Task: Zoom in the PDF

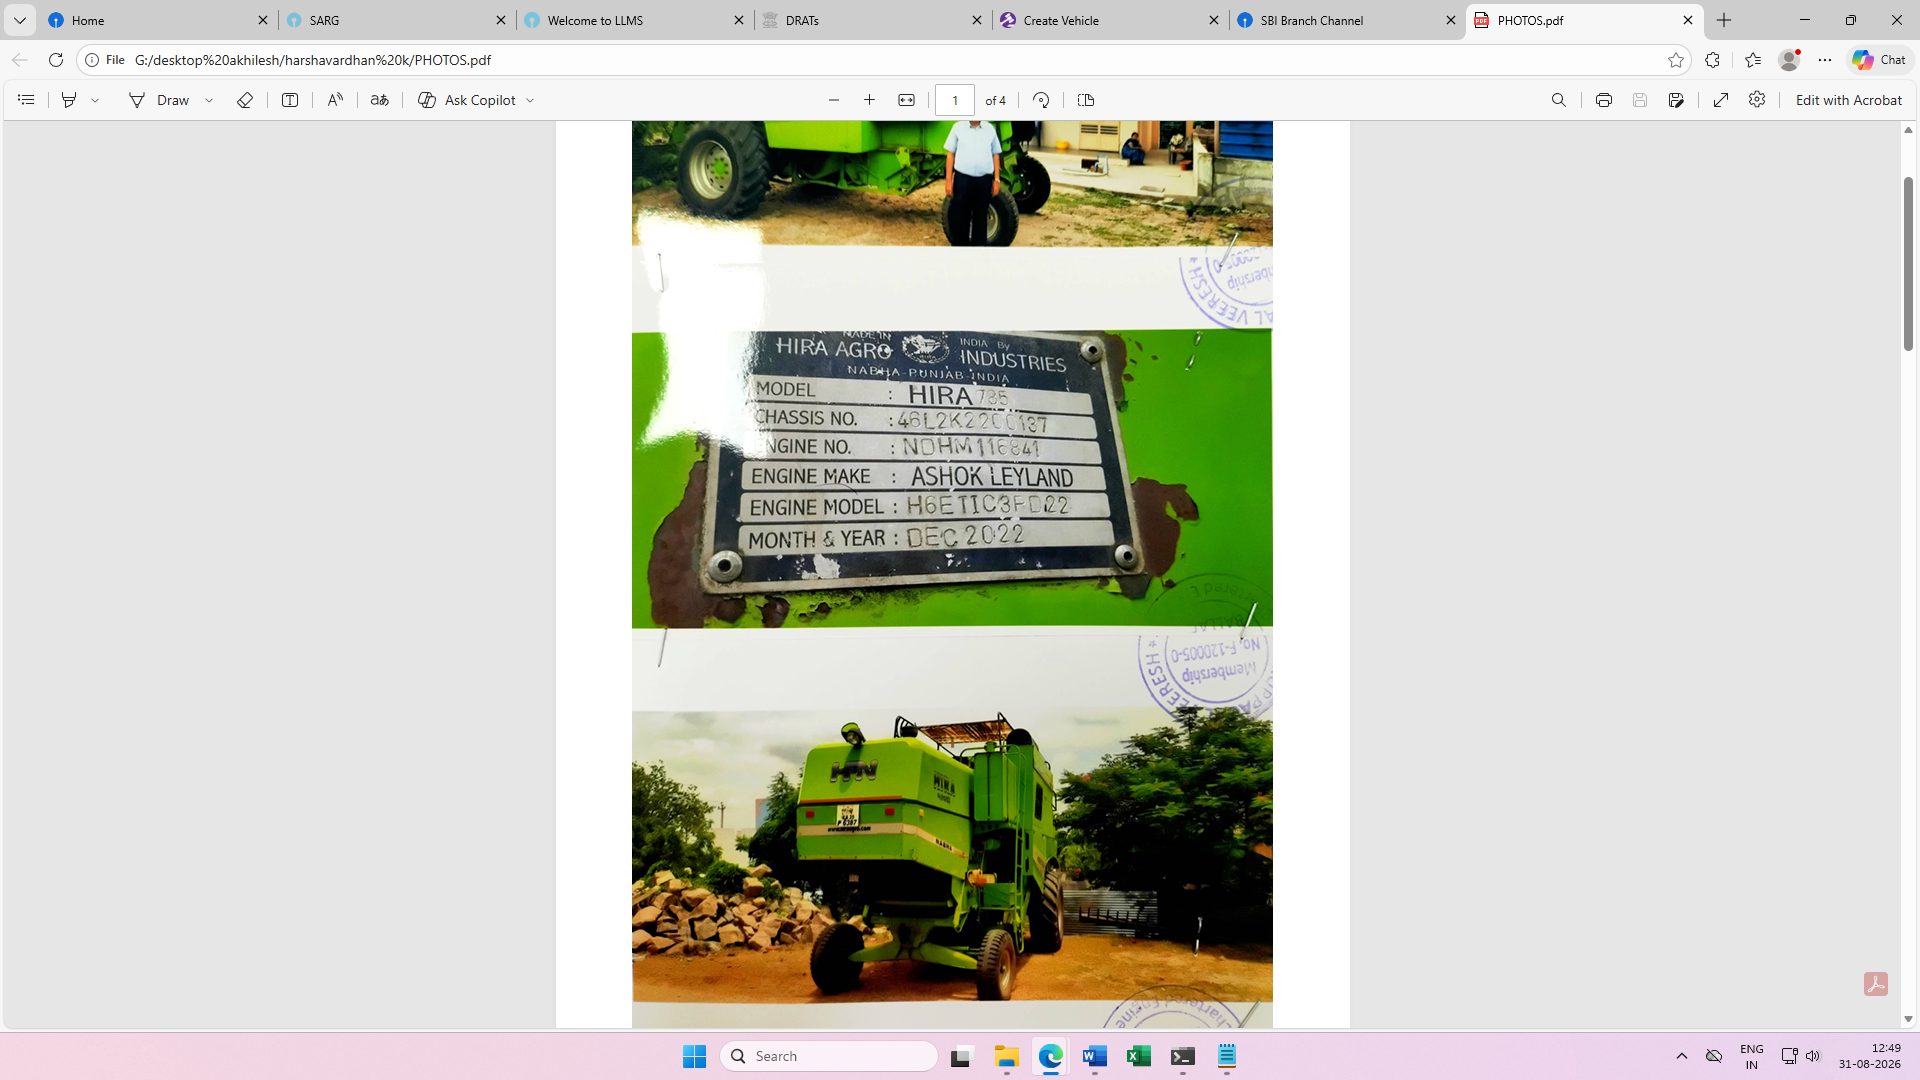Action: point(870,100)
